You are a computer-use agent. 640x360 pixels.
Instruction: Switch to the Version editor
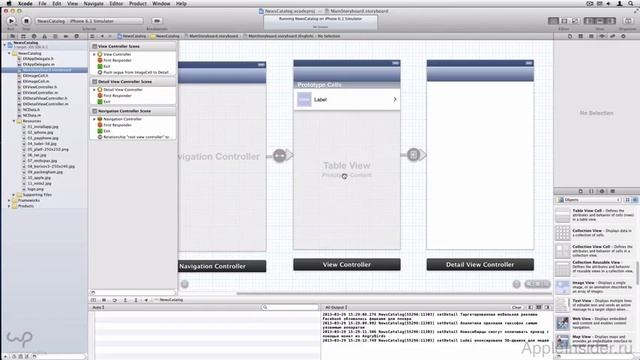575,21
